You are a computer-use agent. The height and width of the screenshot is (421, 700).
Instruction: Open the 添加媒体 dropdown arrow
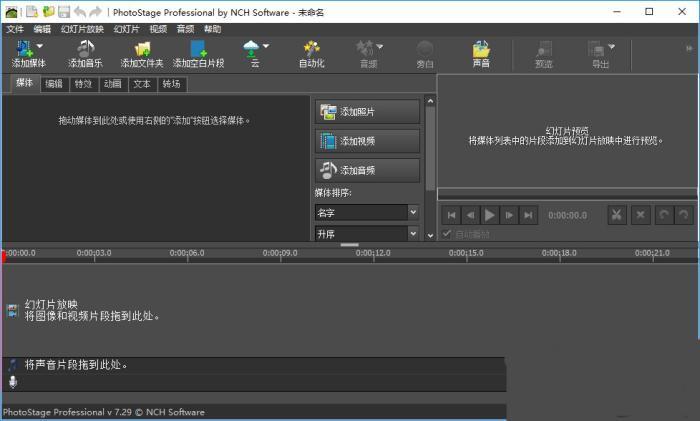tap(40, 46)
